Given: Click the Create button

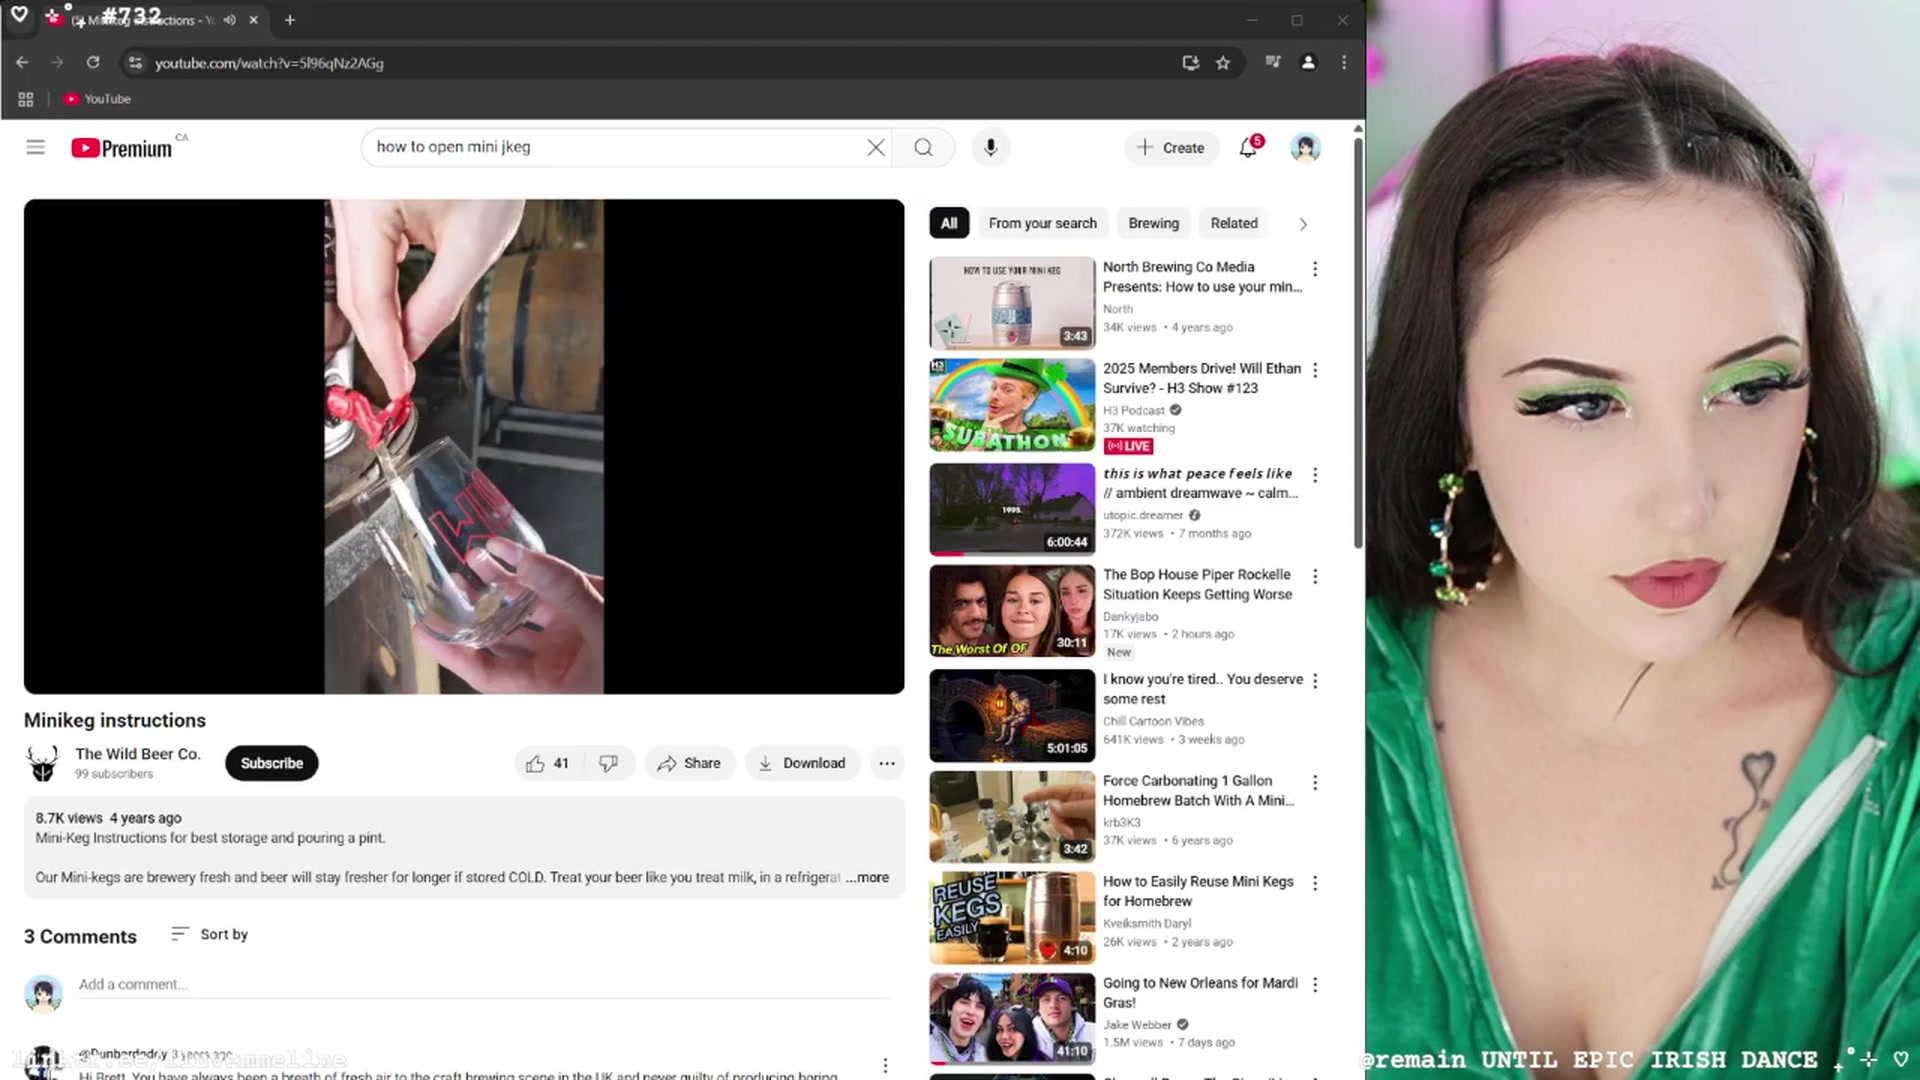Looking at the screenshot, I should click(x=1170, y=148).
